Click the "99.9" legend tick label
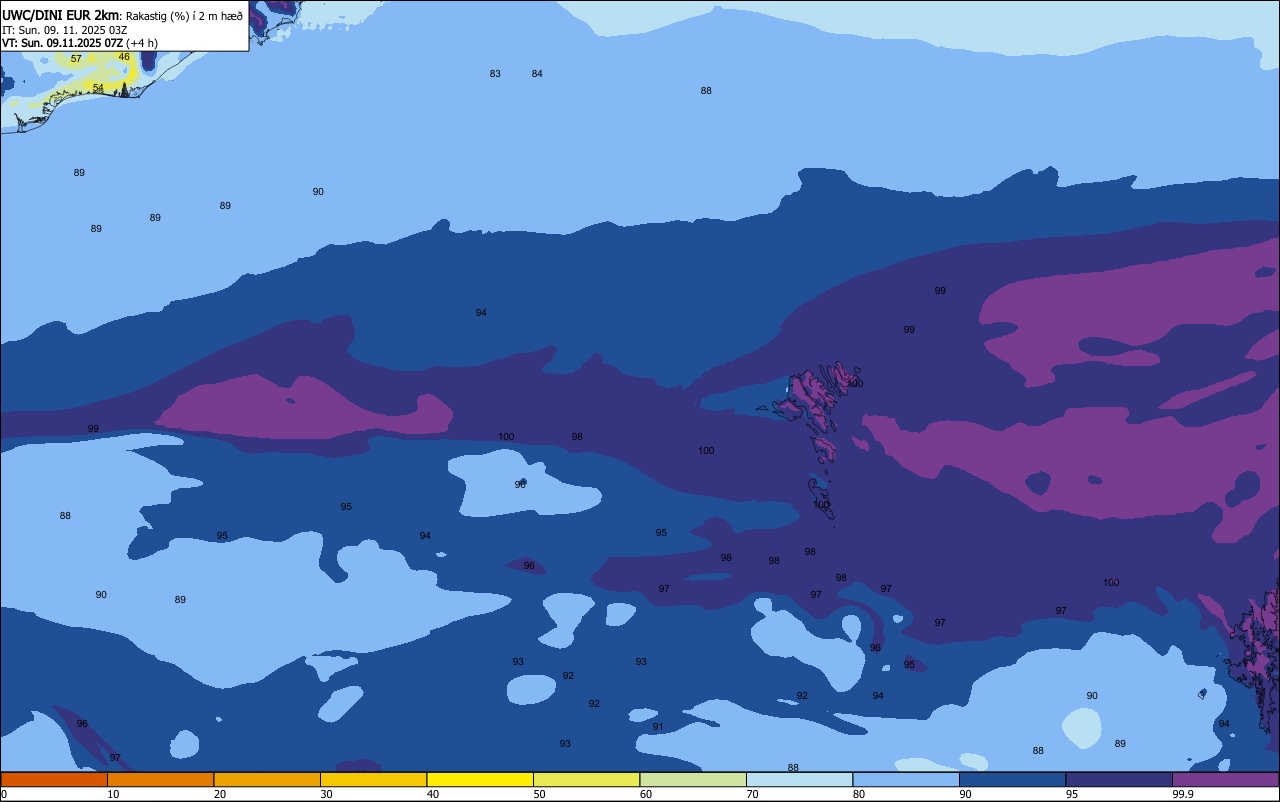Screen dimensions: 1280x802 [1182, 794]
